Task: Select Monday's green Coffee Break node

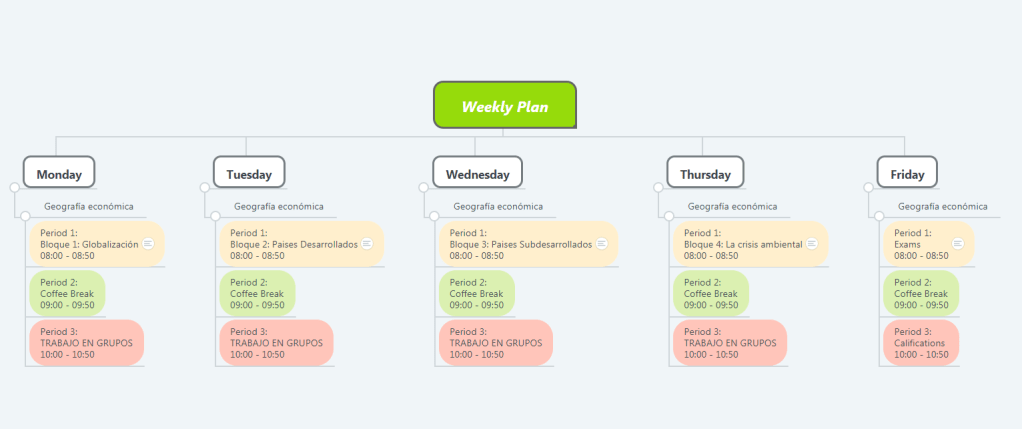Action: pos(67,293)
